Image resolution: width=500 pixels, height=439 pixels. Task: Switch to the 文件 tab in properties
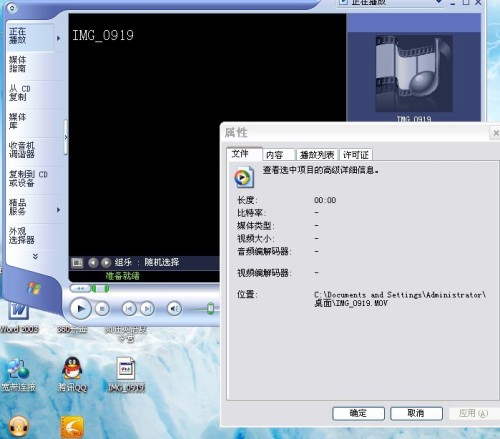pos(244,154)
